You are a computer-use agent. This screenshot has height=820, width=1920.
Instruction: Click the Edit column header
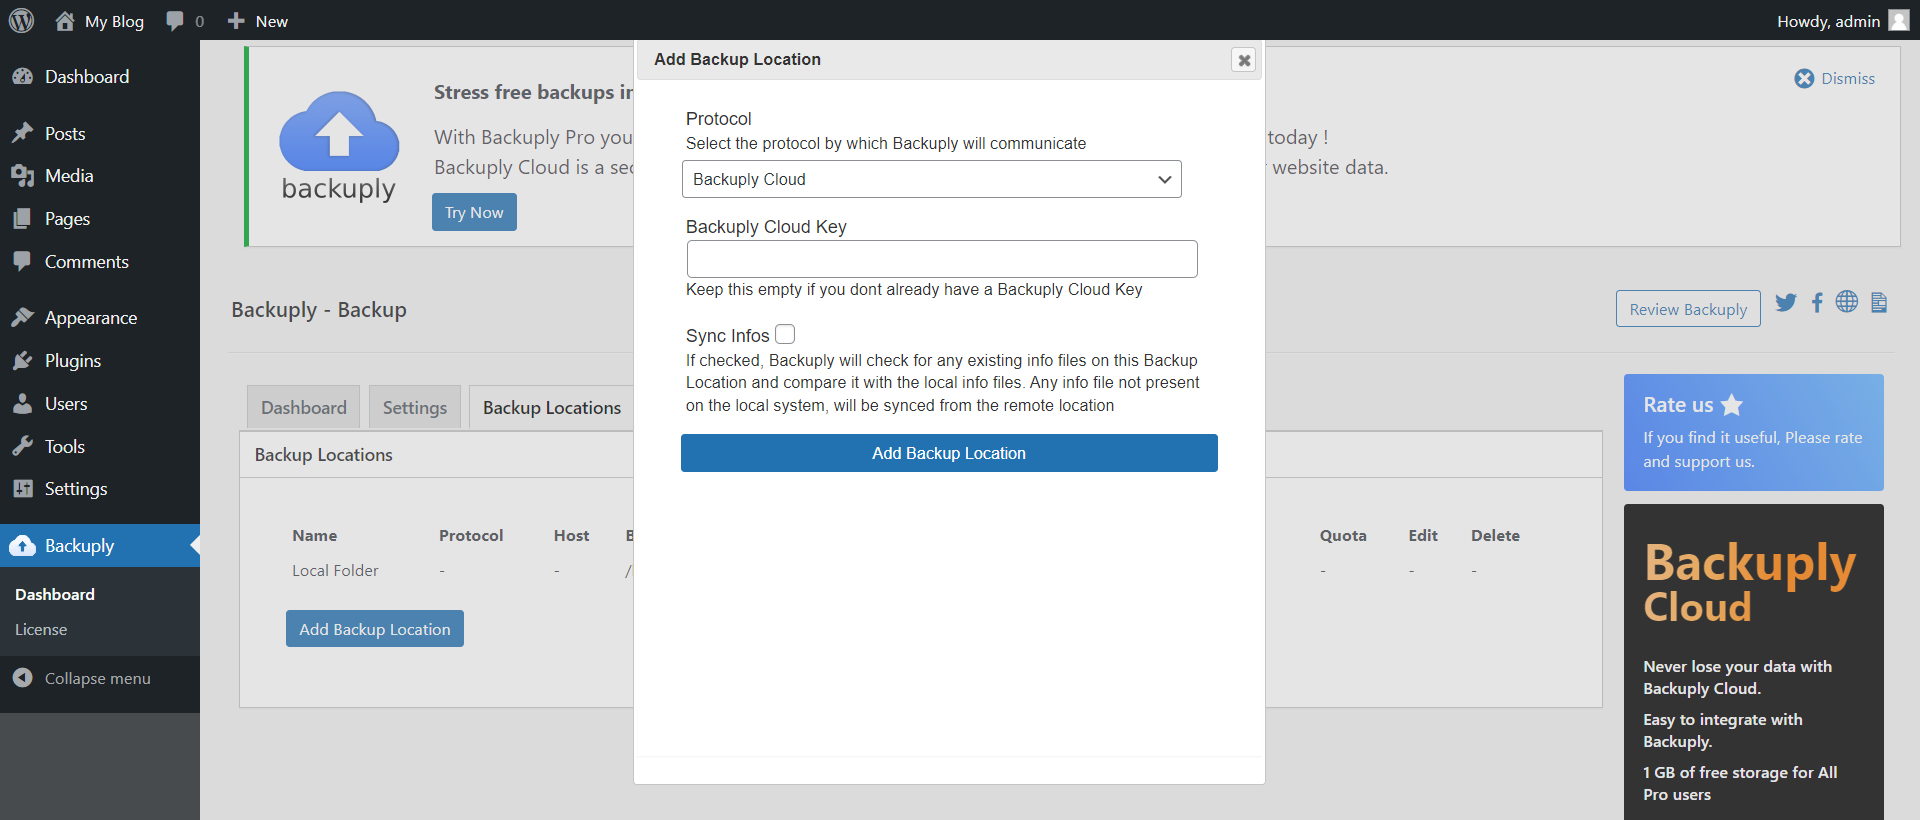1423,536
